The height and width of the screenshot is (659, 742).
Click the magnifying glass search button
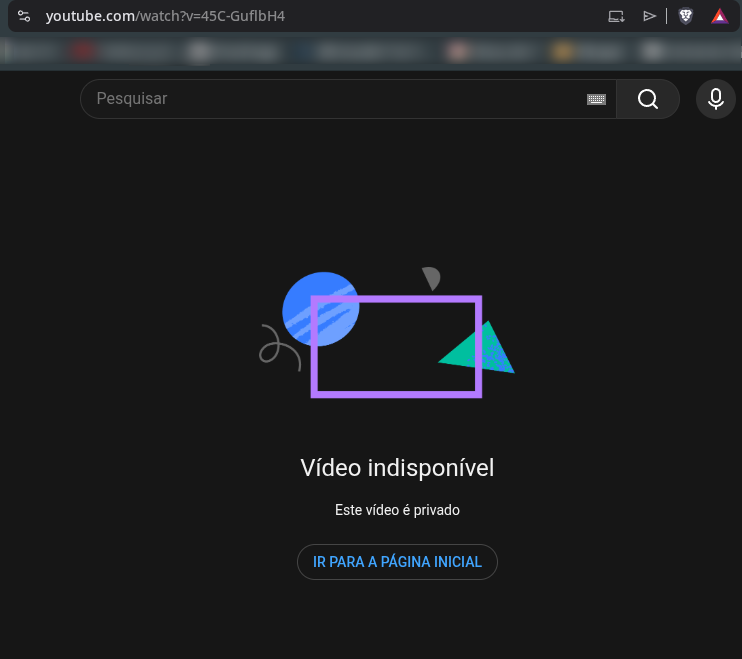pyautogui.click(x=648, y=99)
